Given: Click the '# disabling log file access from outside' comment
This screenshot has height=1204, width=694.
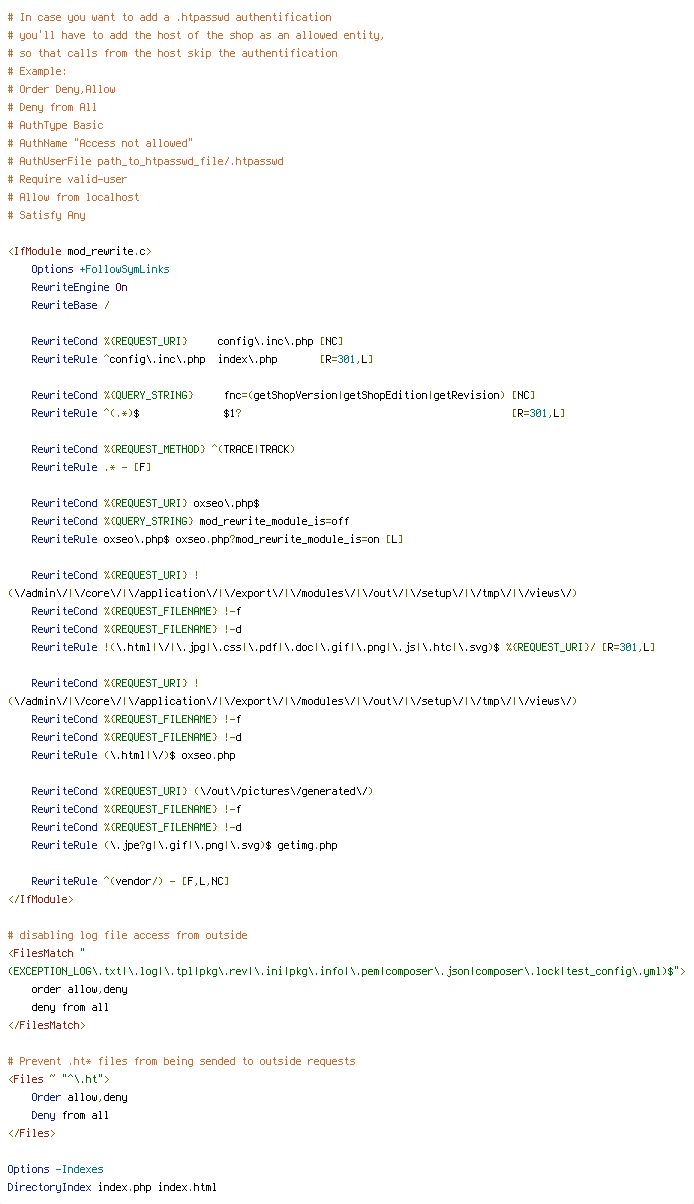Looking at the screenshot, I should pyautogui.click(x=127, y=935).
